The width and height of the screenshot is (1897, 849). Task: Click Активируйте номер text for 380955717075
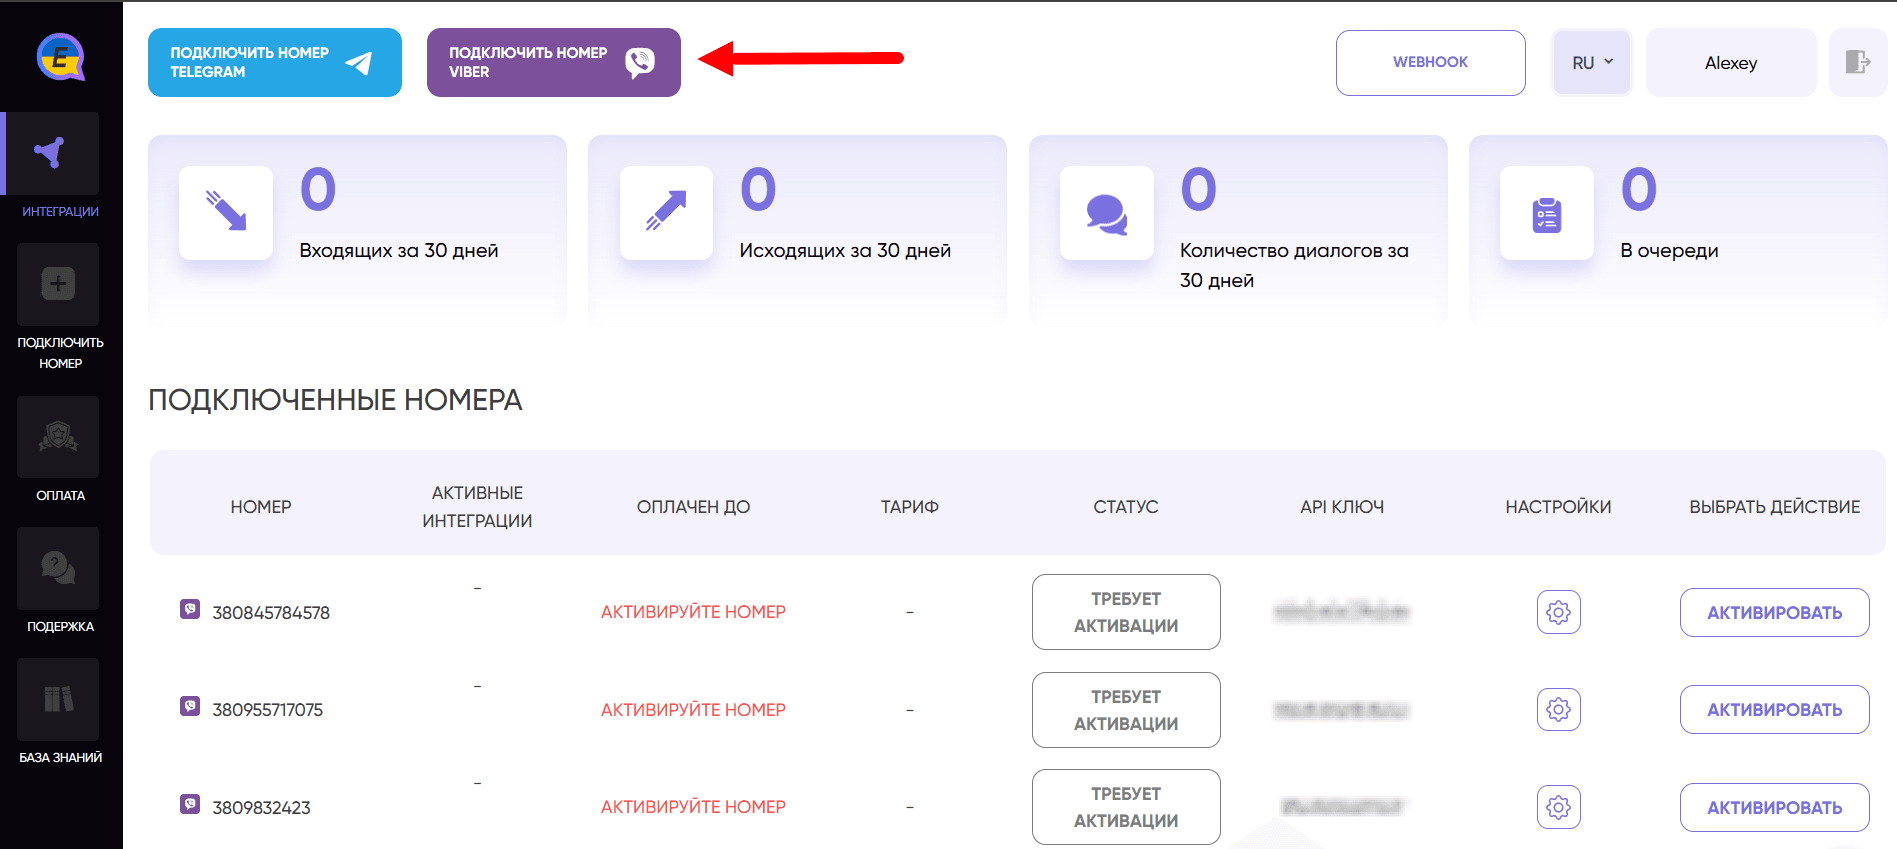693,710
